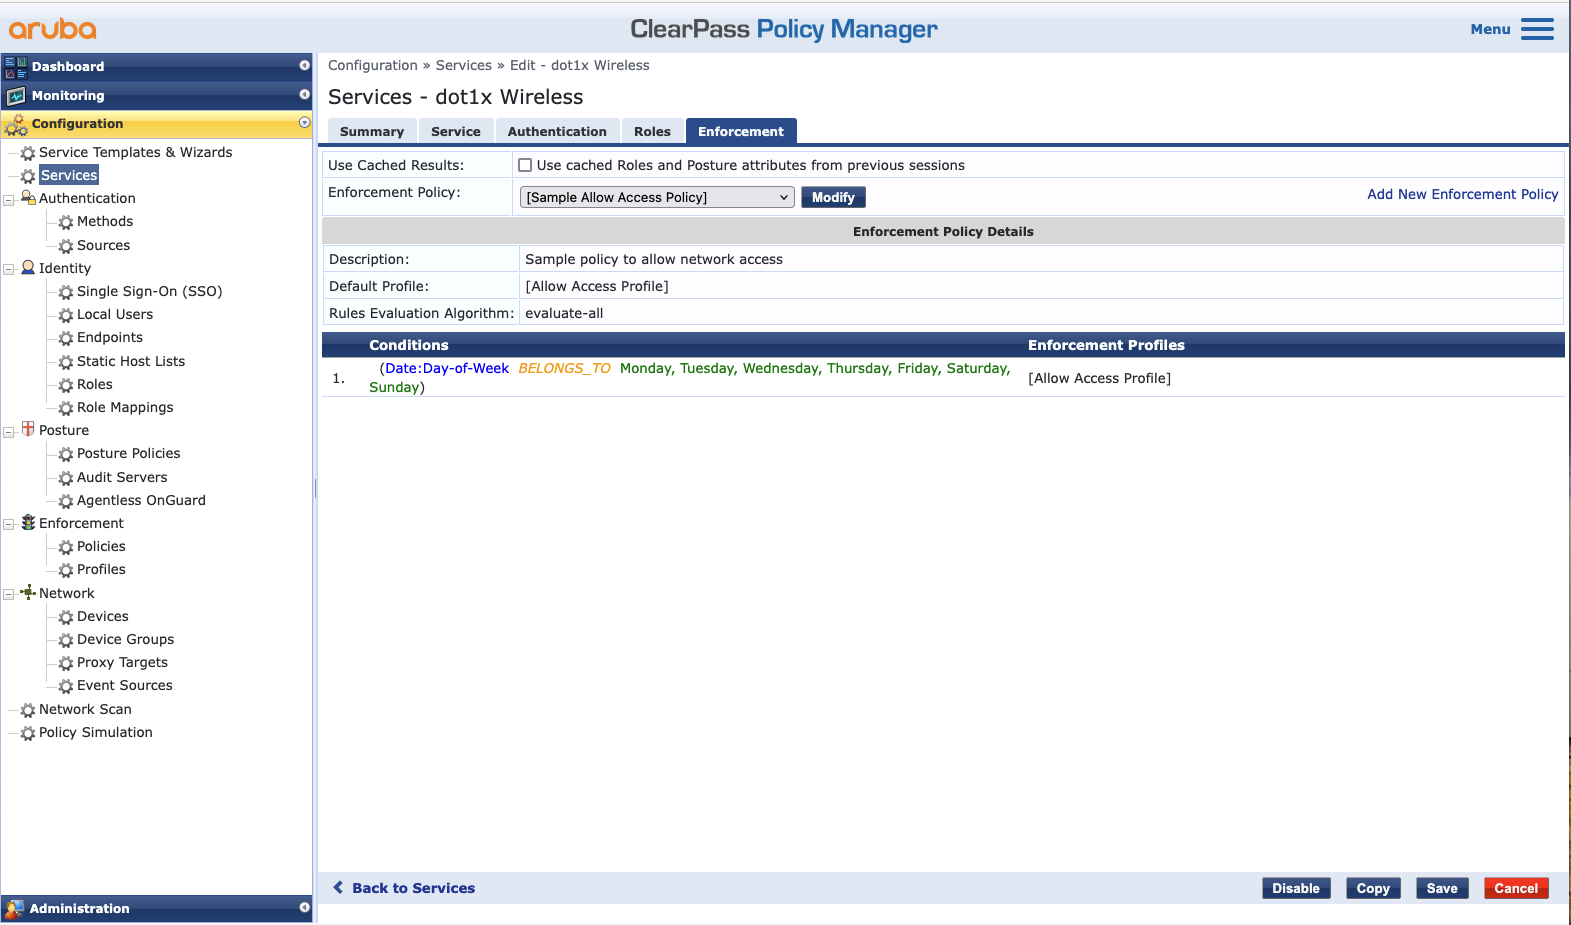Collapse the Posture tree node
The image size is (1571, 925).
9,432
